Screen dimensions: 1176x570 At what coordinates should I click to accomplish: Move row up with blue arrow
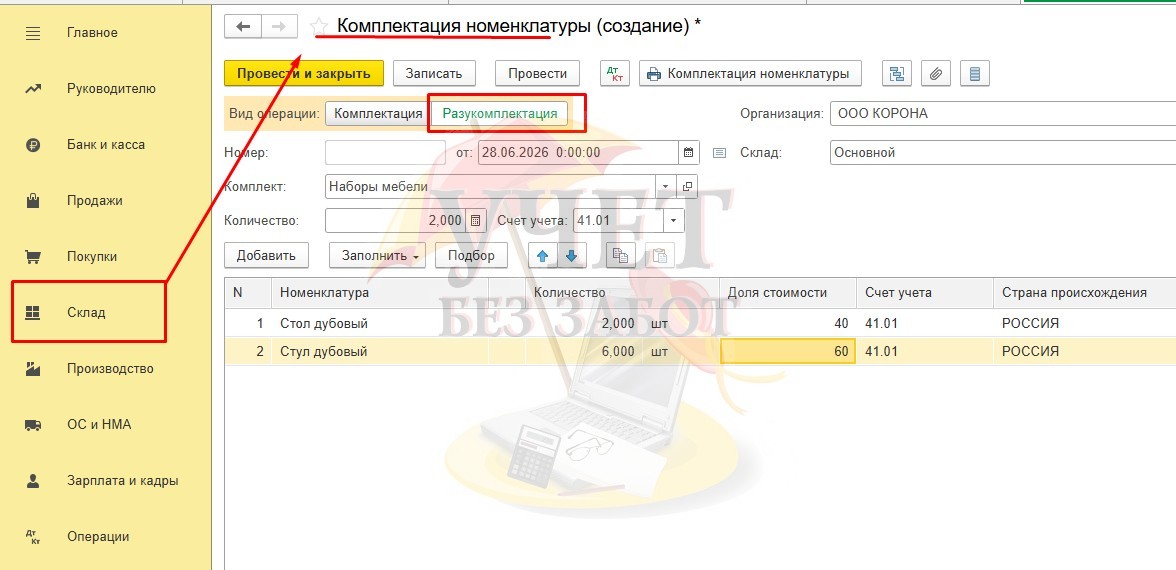[x=543, y=255]
